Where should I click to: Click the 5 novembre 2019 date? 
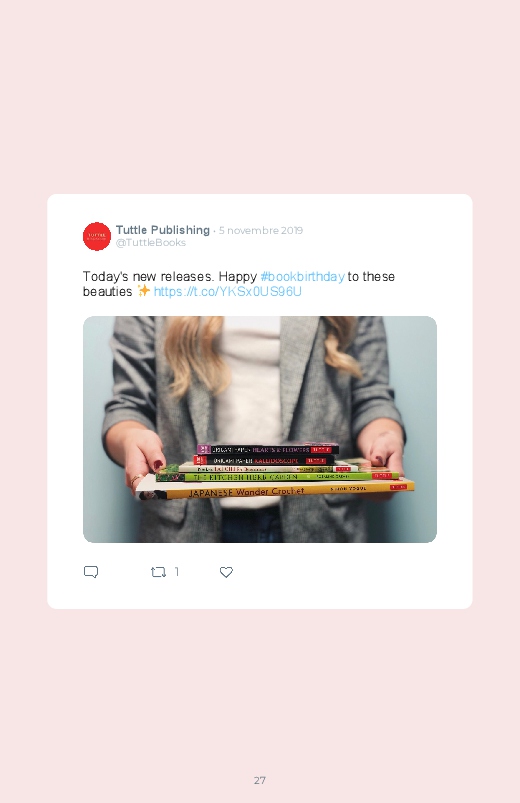[x=261, y=230]
